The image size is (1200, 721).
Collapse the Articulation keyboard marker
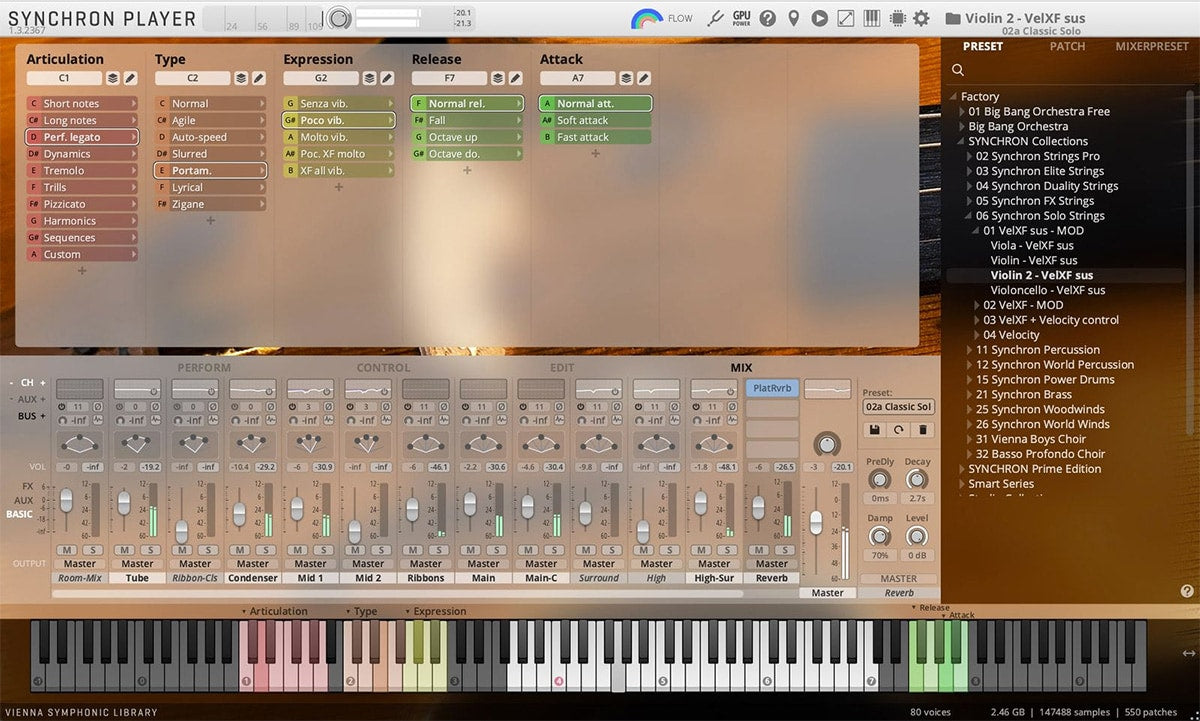pos(244,611)
